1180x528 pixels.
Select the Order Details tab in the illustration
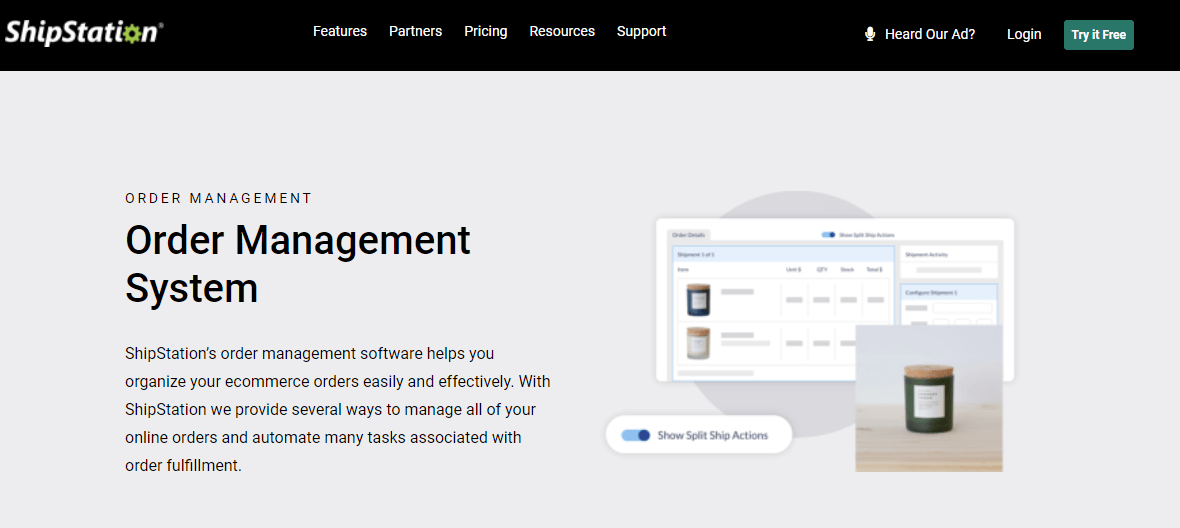(x=689, y=235)
